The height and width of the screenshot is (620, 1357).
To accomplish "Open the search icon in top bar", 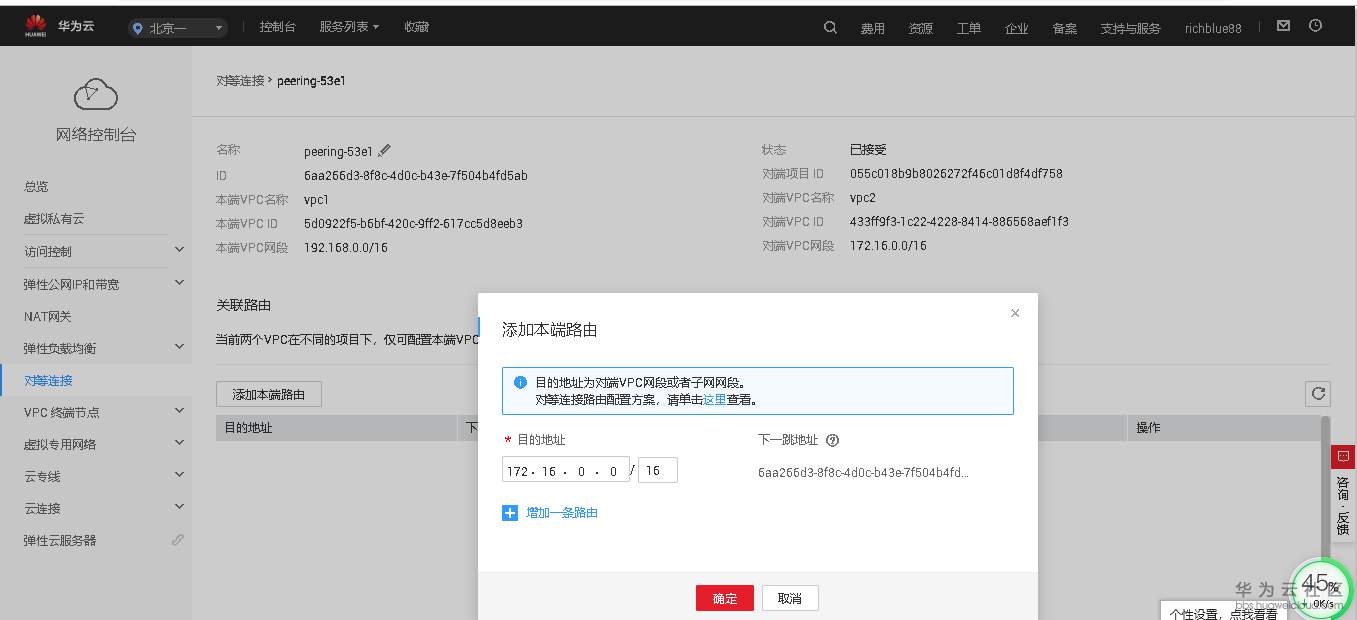I will (x=830, y=28).
